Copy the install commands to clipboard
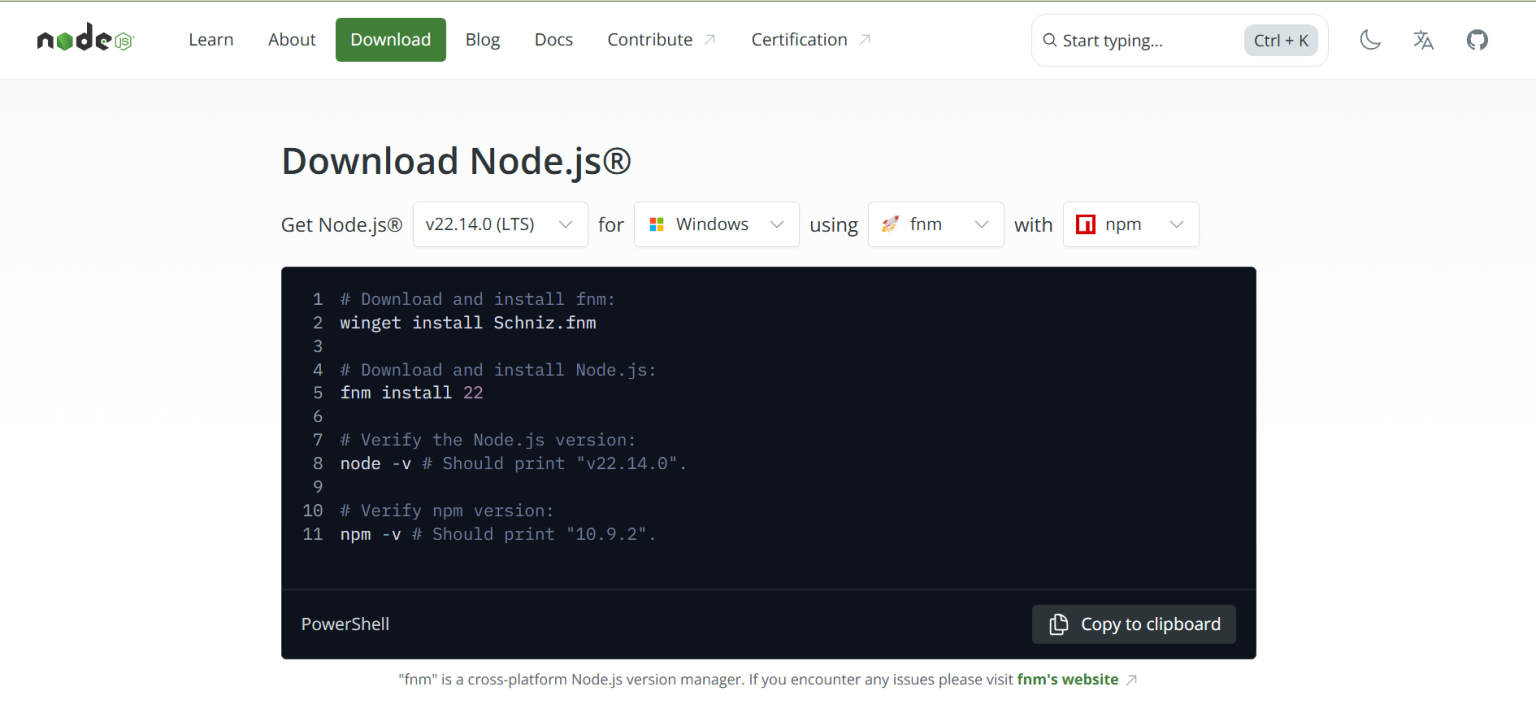Screen dimensions: 1536x713 1133,624
